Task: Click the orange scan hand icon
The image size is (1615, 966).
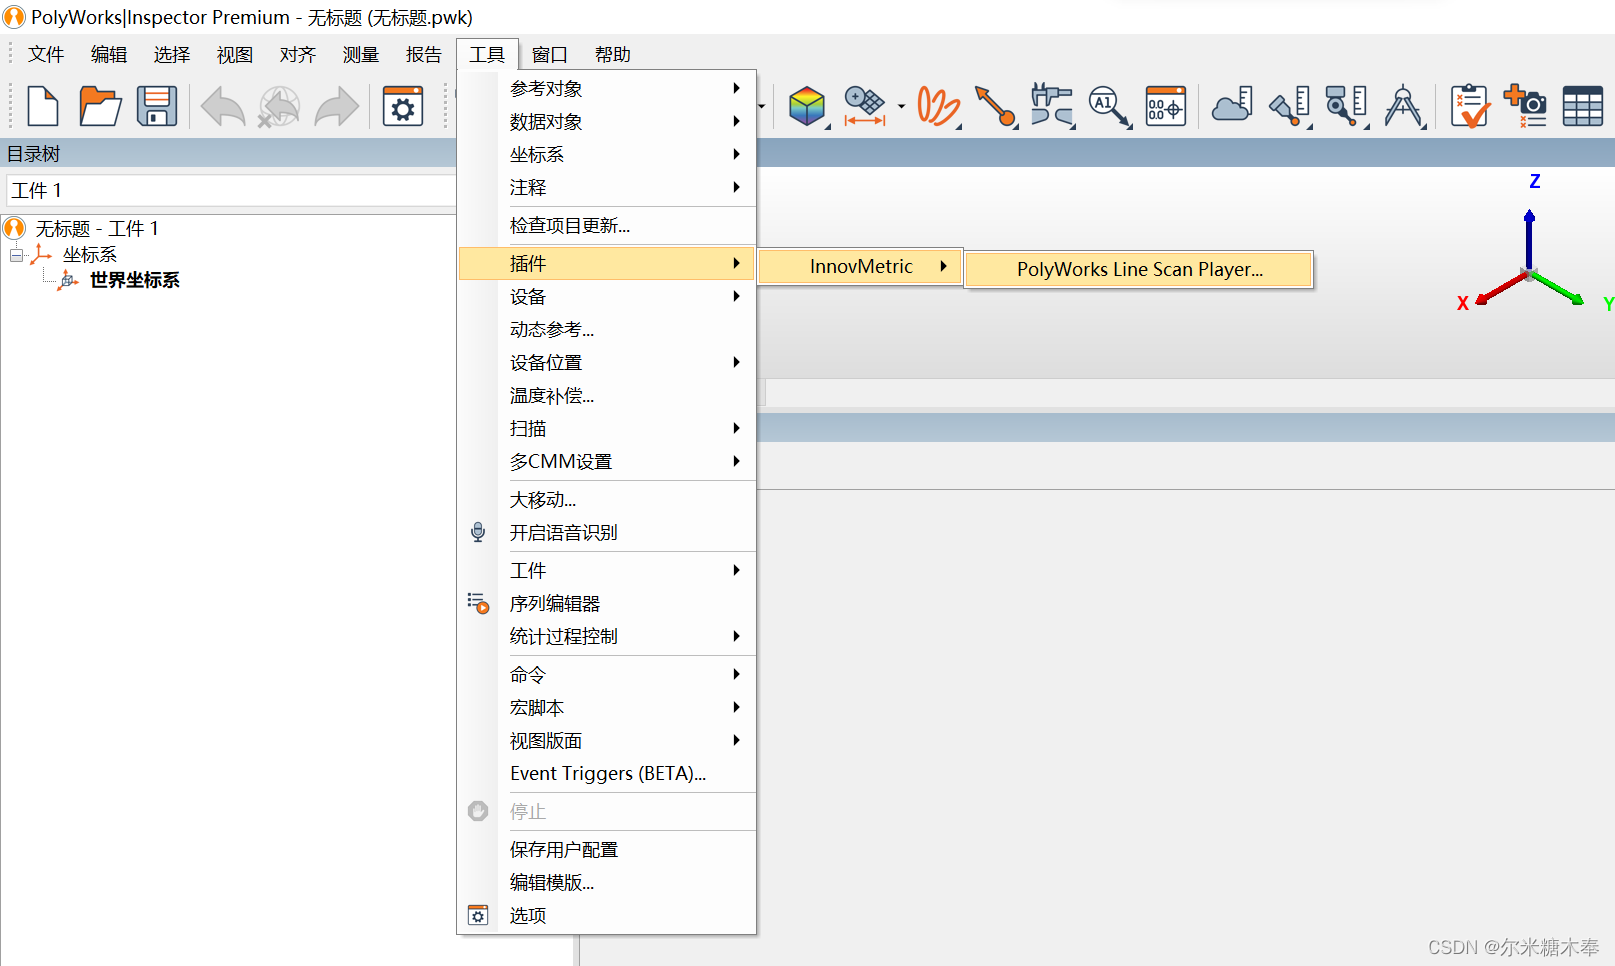Action: pos(938,106)
